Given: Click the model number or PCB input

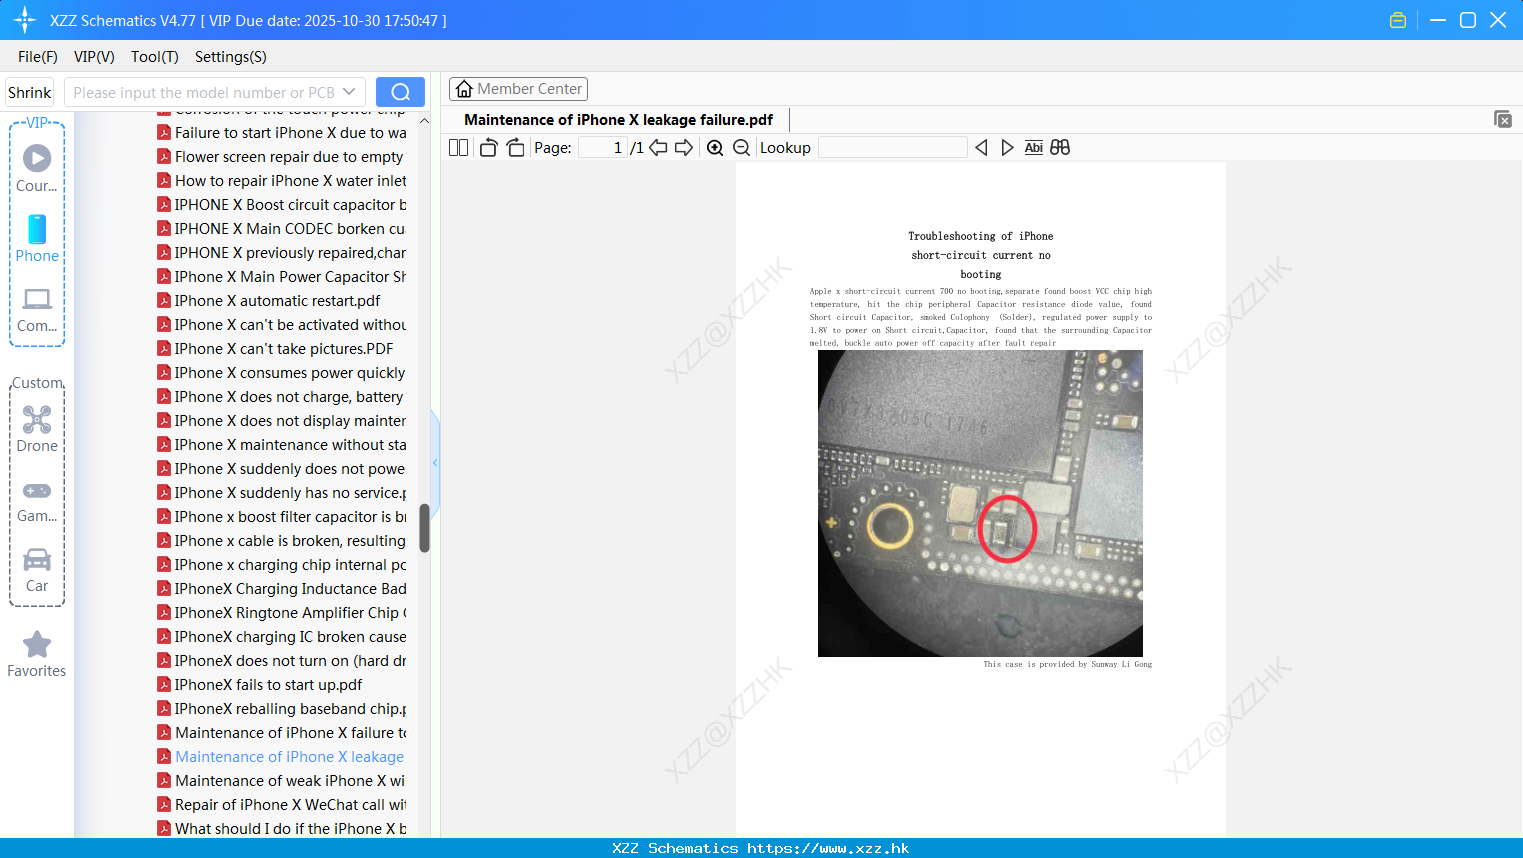Looking at the screenshot, I should (x=204, y=92).
